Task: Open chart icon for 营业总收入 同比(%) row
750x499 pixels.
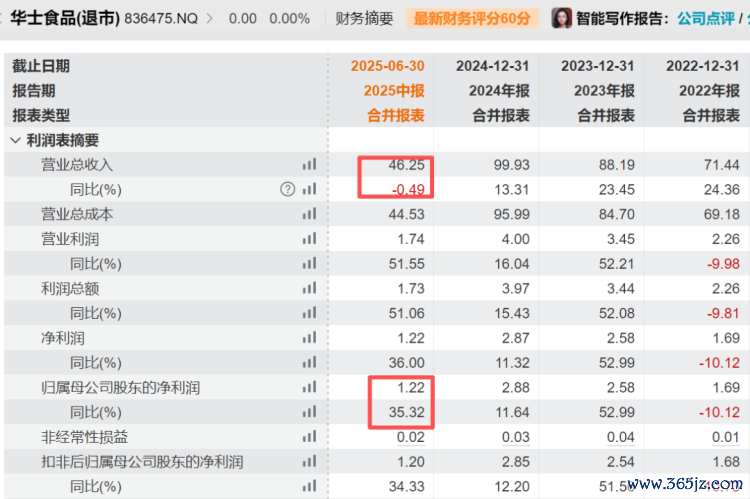Action: pos(309,189)
